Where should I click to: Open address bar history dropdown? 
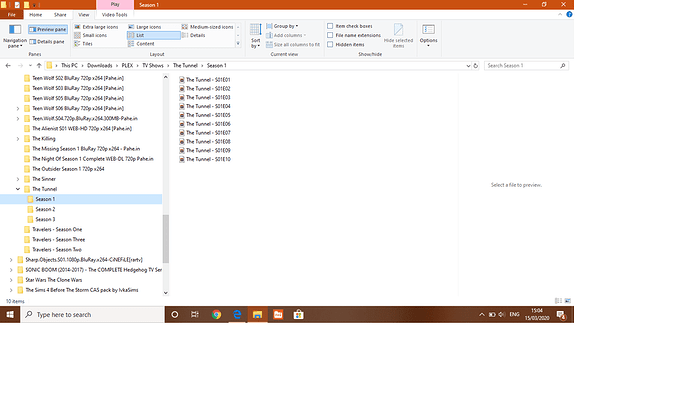[468, 66]
